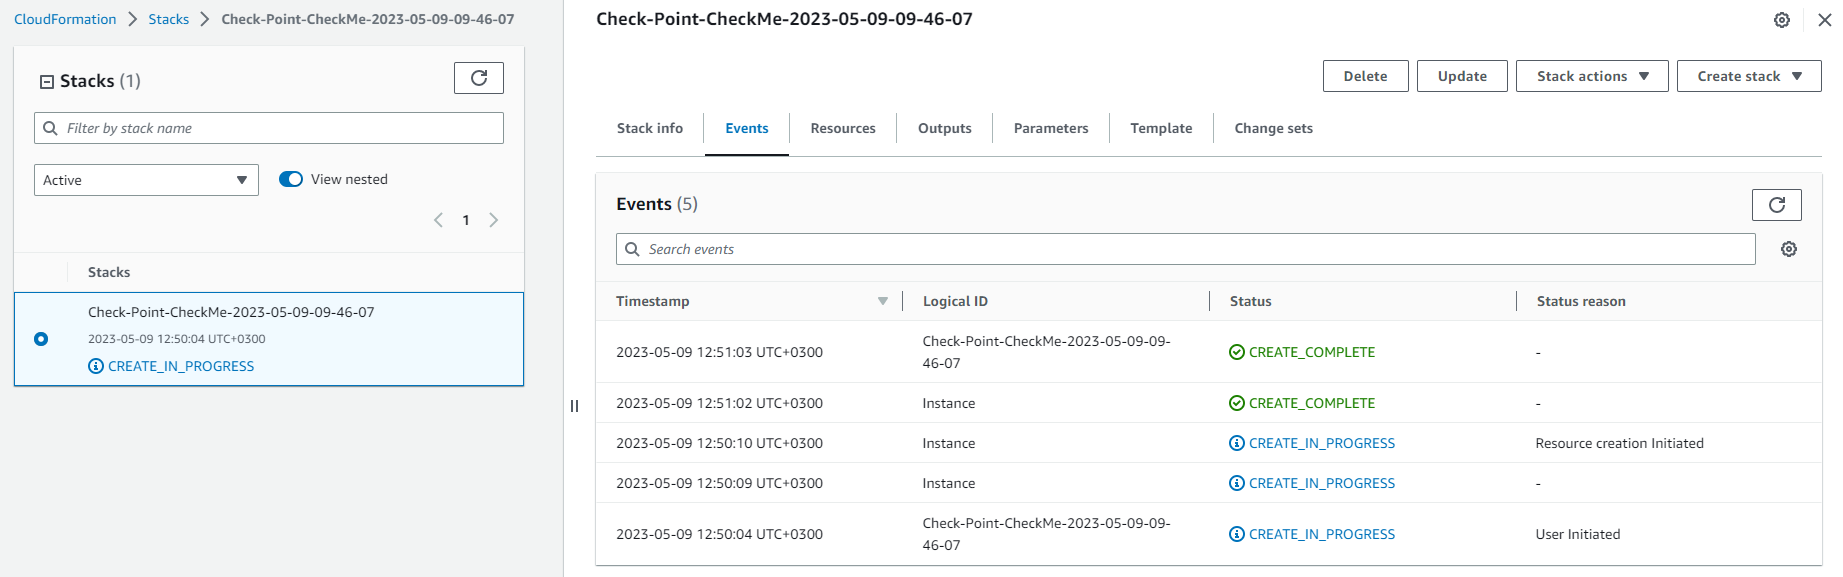Sort events by Timestamp arrow
Screen dimensions: 1843x577
click(883, 301)
